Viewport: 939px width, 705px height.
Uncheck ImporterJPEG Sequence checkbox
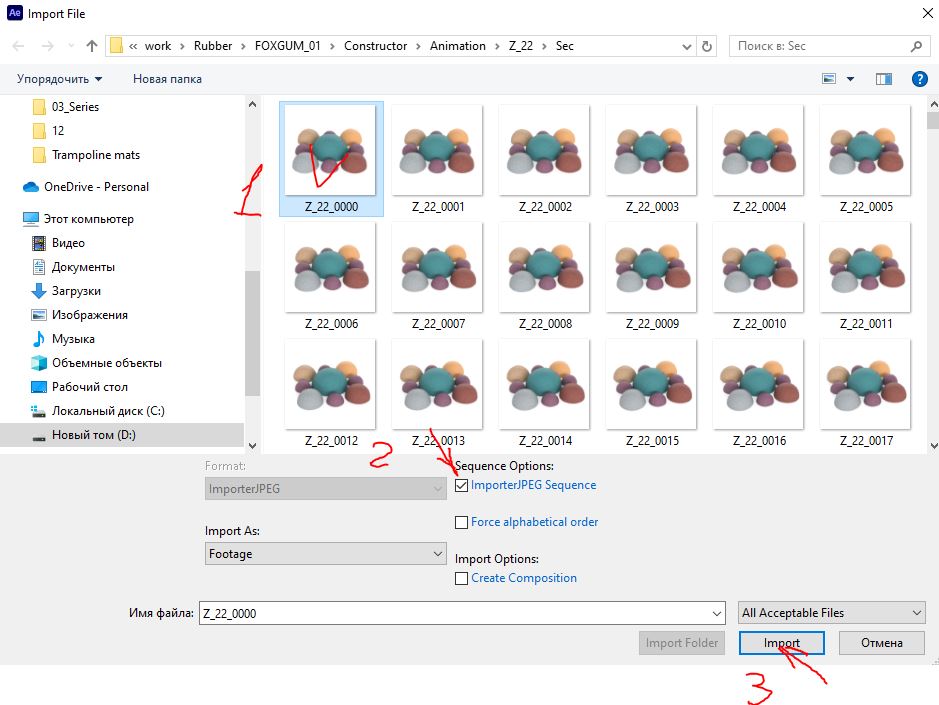[461, 485]
